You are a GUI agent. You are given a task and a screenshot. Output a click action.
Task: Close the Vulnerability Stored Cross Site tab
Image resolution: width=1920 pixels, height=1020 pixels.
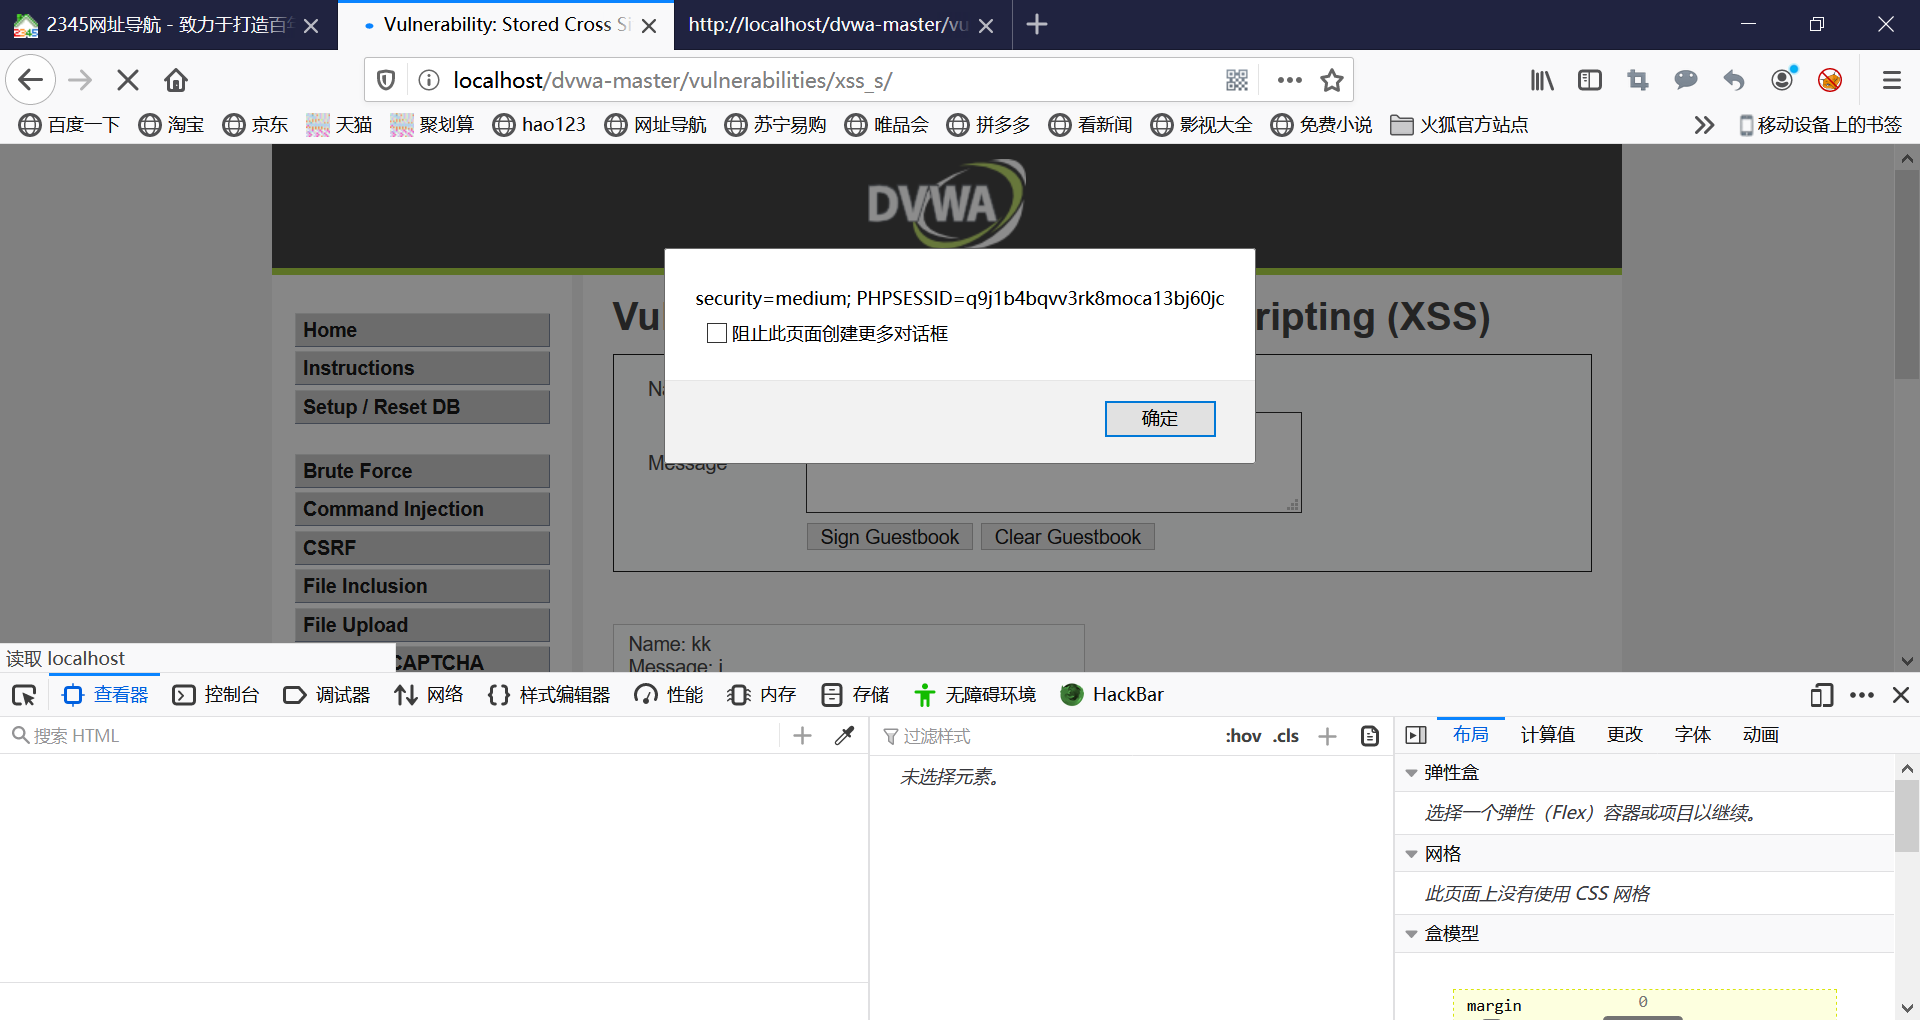[x=649, y=26]
